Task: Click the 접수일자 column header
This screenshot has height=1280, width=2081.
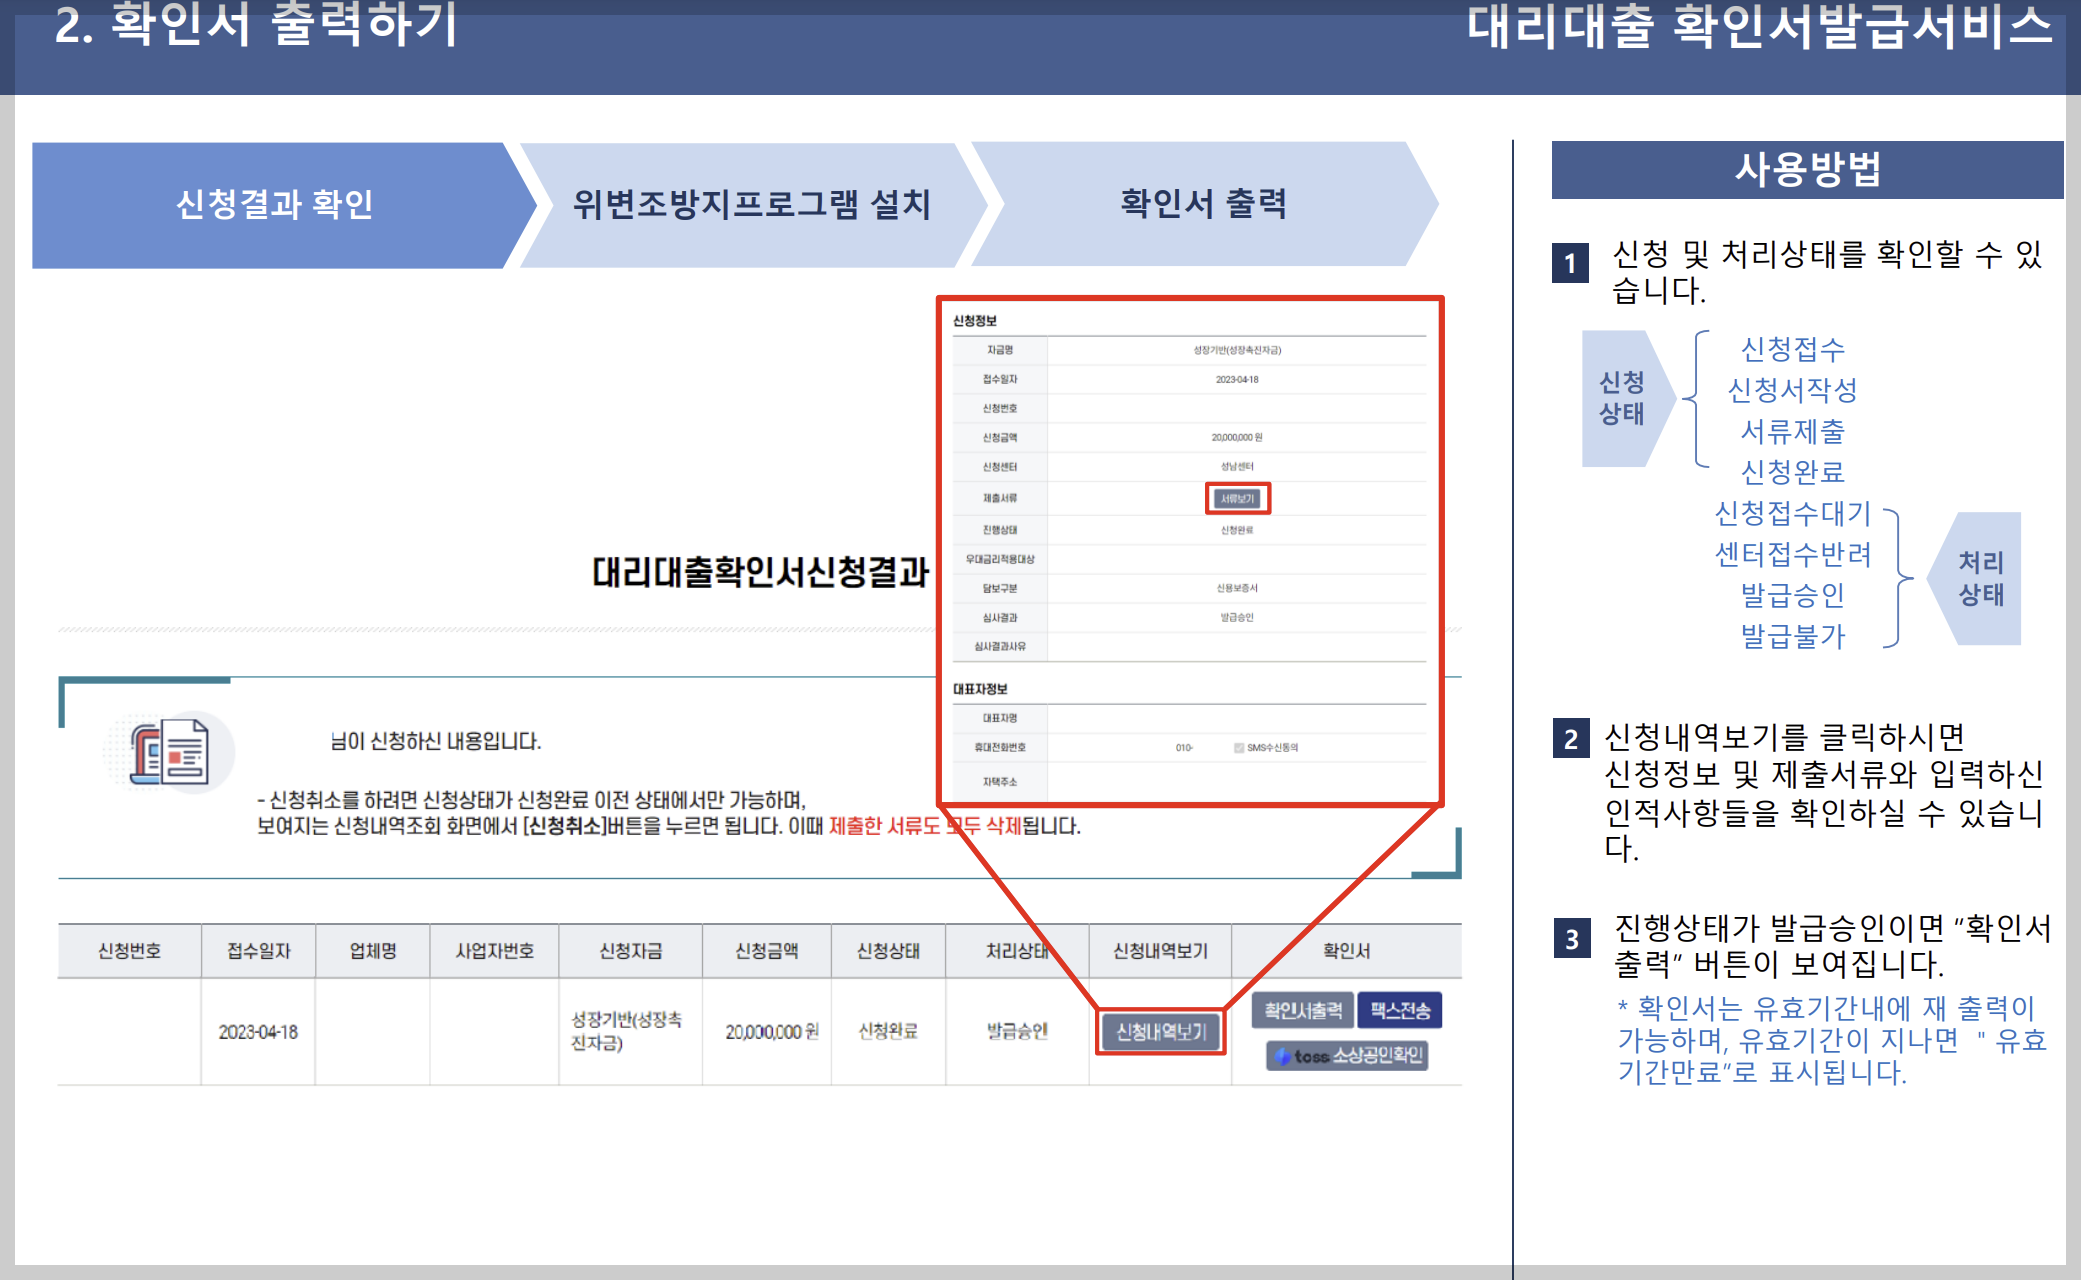Action: pos(258,950)
